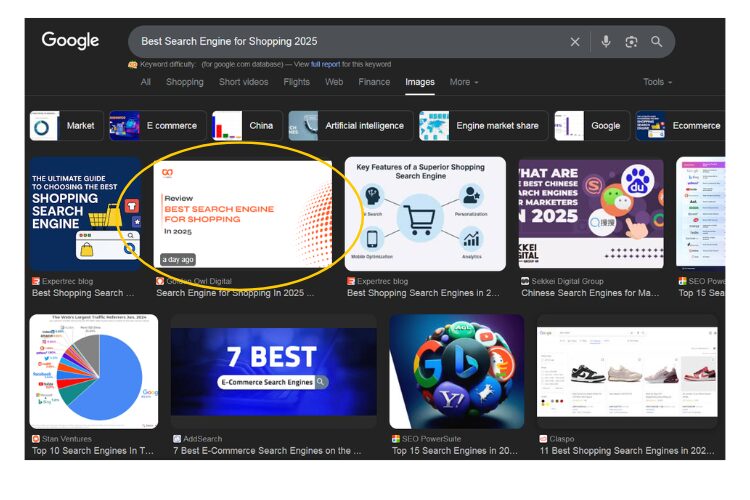Clear the search box with the X icon
Viewport: 750px width, 500px height.
[575, 42]
